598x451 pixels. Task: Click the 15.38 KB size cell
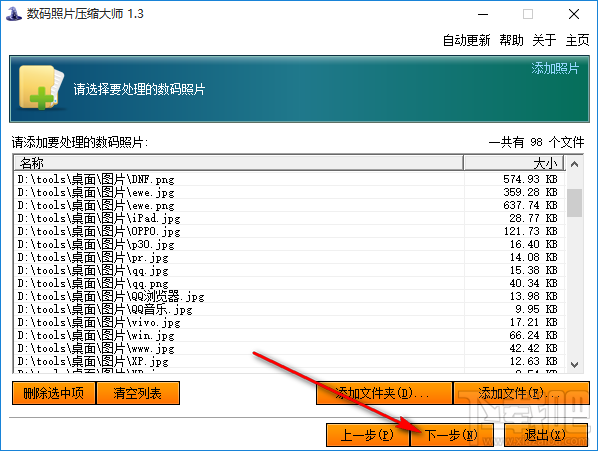click(x=533, y=270)
